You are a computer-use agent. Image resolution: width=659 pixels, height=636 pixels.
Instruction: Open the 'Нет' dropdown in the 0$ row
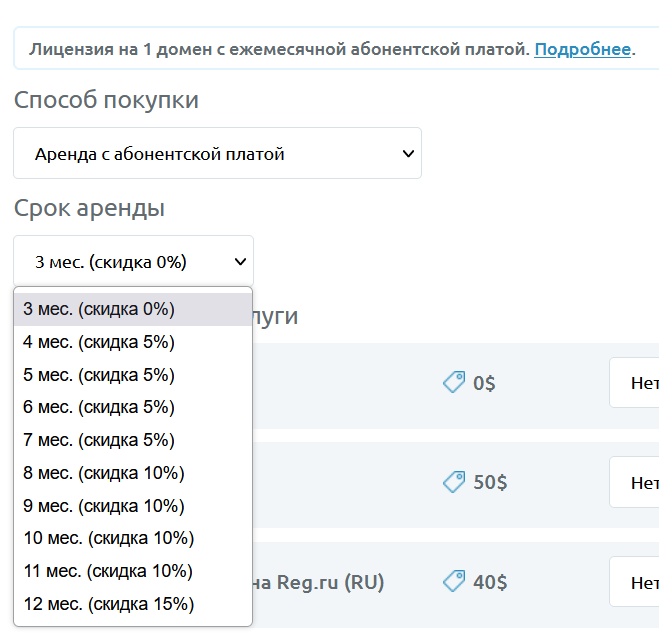click(x=634, y=383)
